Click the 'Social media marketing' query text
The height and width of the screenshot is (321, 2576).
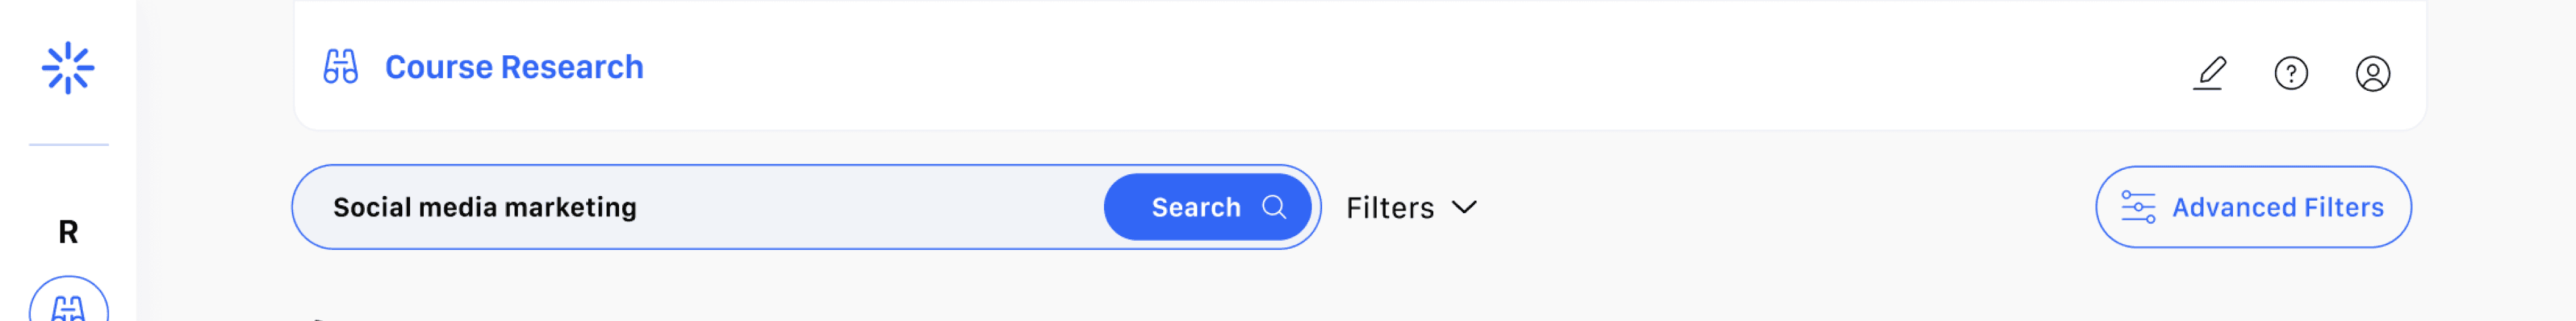(484, 207)
